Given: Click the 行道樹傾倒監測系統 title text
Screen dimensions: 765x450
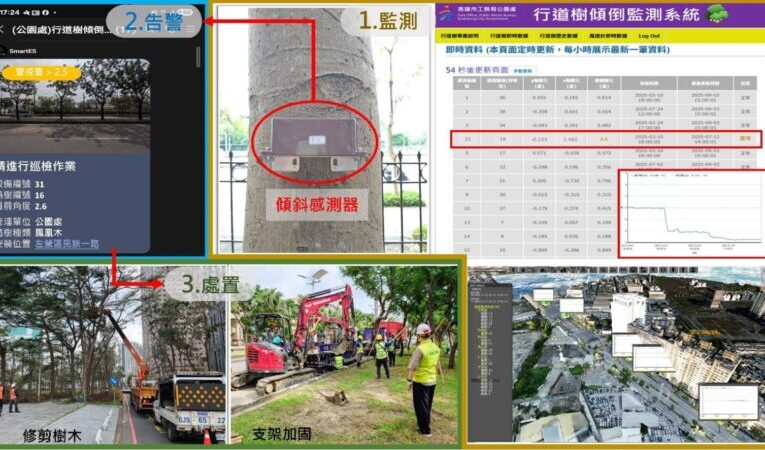Looking at the screenshot, I should pyautogui.click(x=616, y=14).
